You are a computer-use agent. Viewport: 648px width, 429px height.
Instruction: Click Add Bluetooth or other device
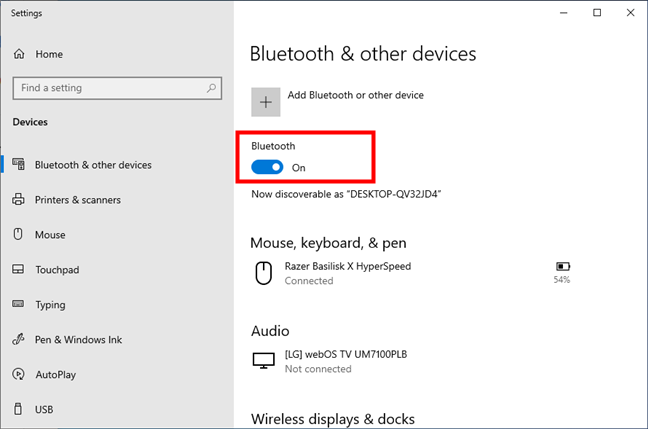point(355,95)
